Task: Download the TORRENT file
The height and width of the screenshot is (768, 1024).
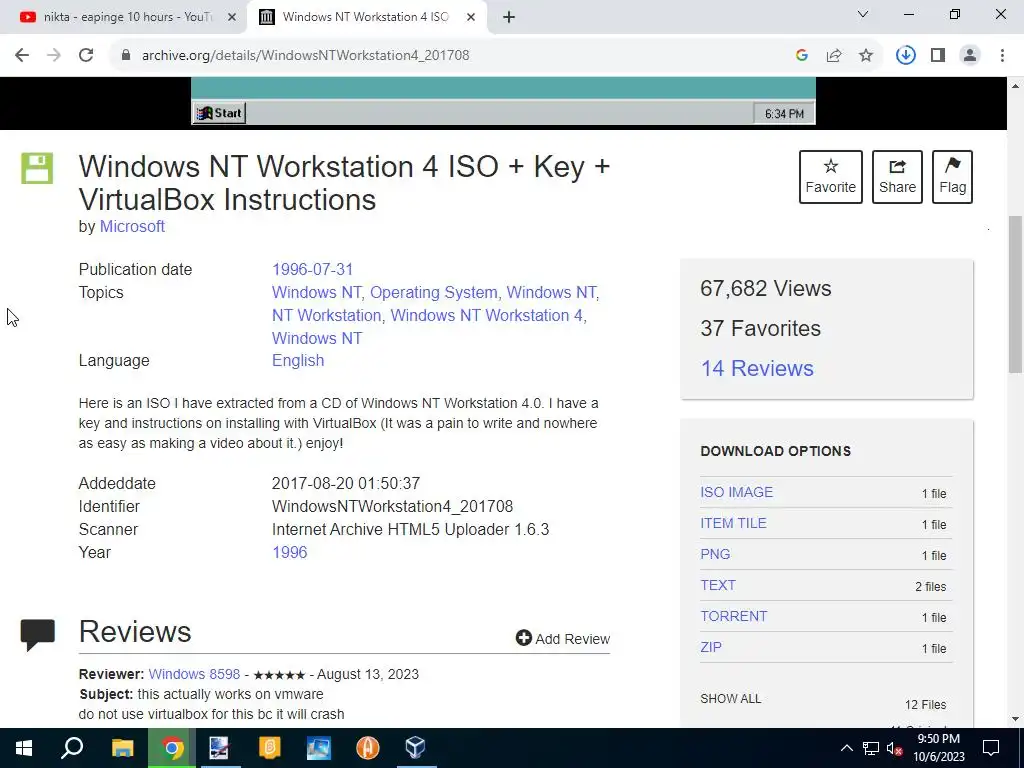Action: 733,616
